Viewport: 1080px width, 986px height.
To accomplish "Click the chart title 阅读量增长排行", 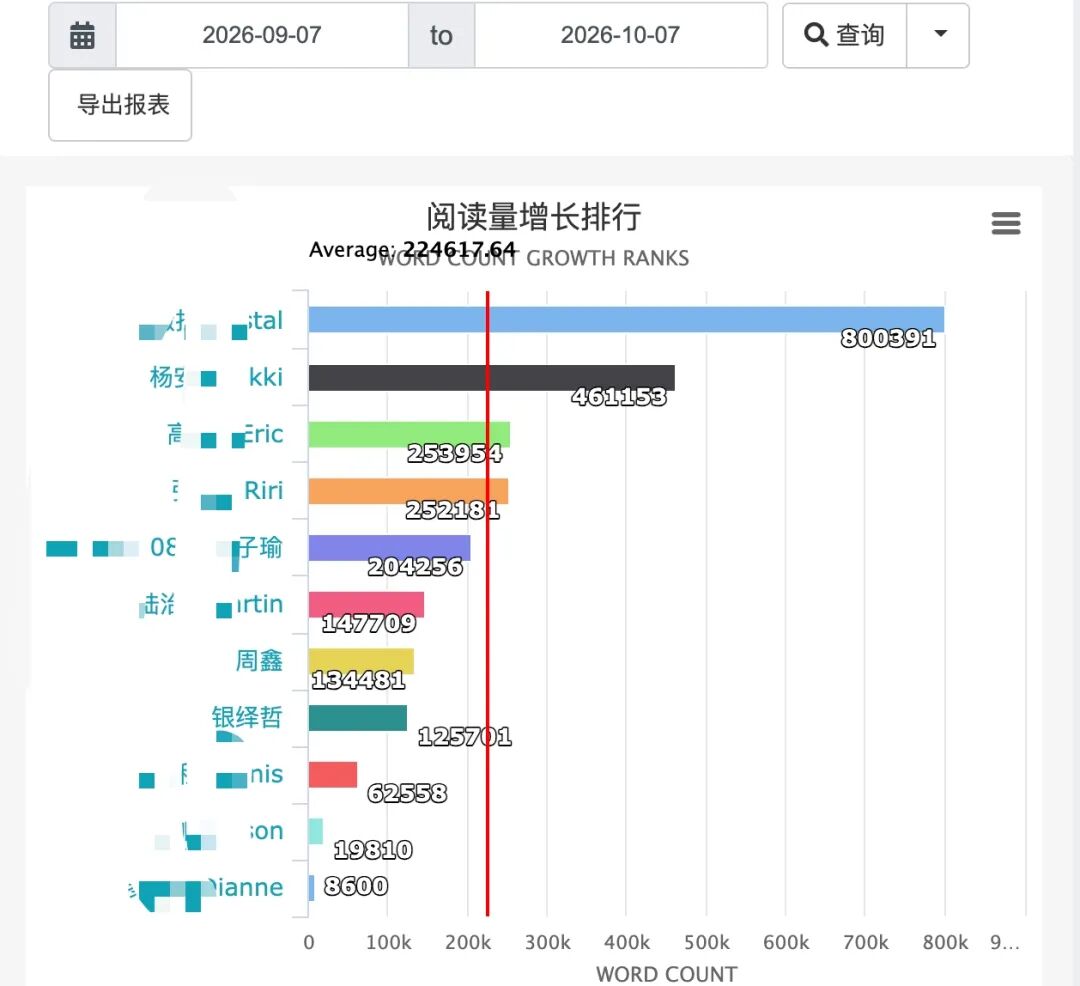I will pyautogui.click(x=534, y=217).
